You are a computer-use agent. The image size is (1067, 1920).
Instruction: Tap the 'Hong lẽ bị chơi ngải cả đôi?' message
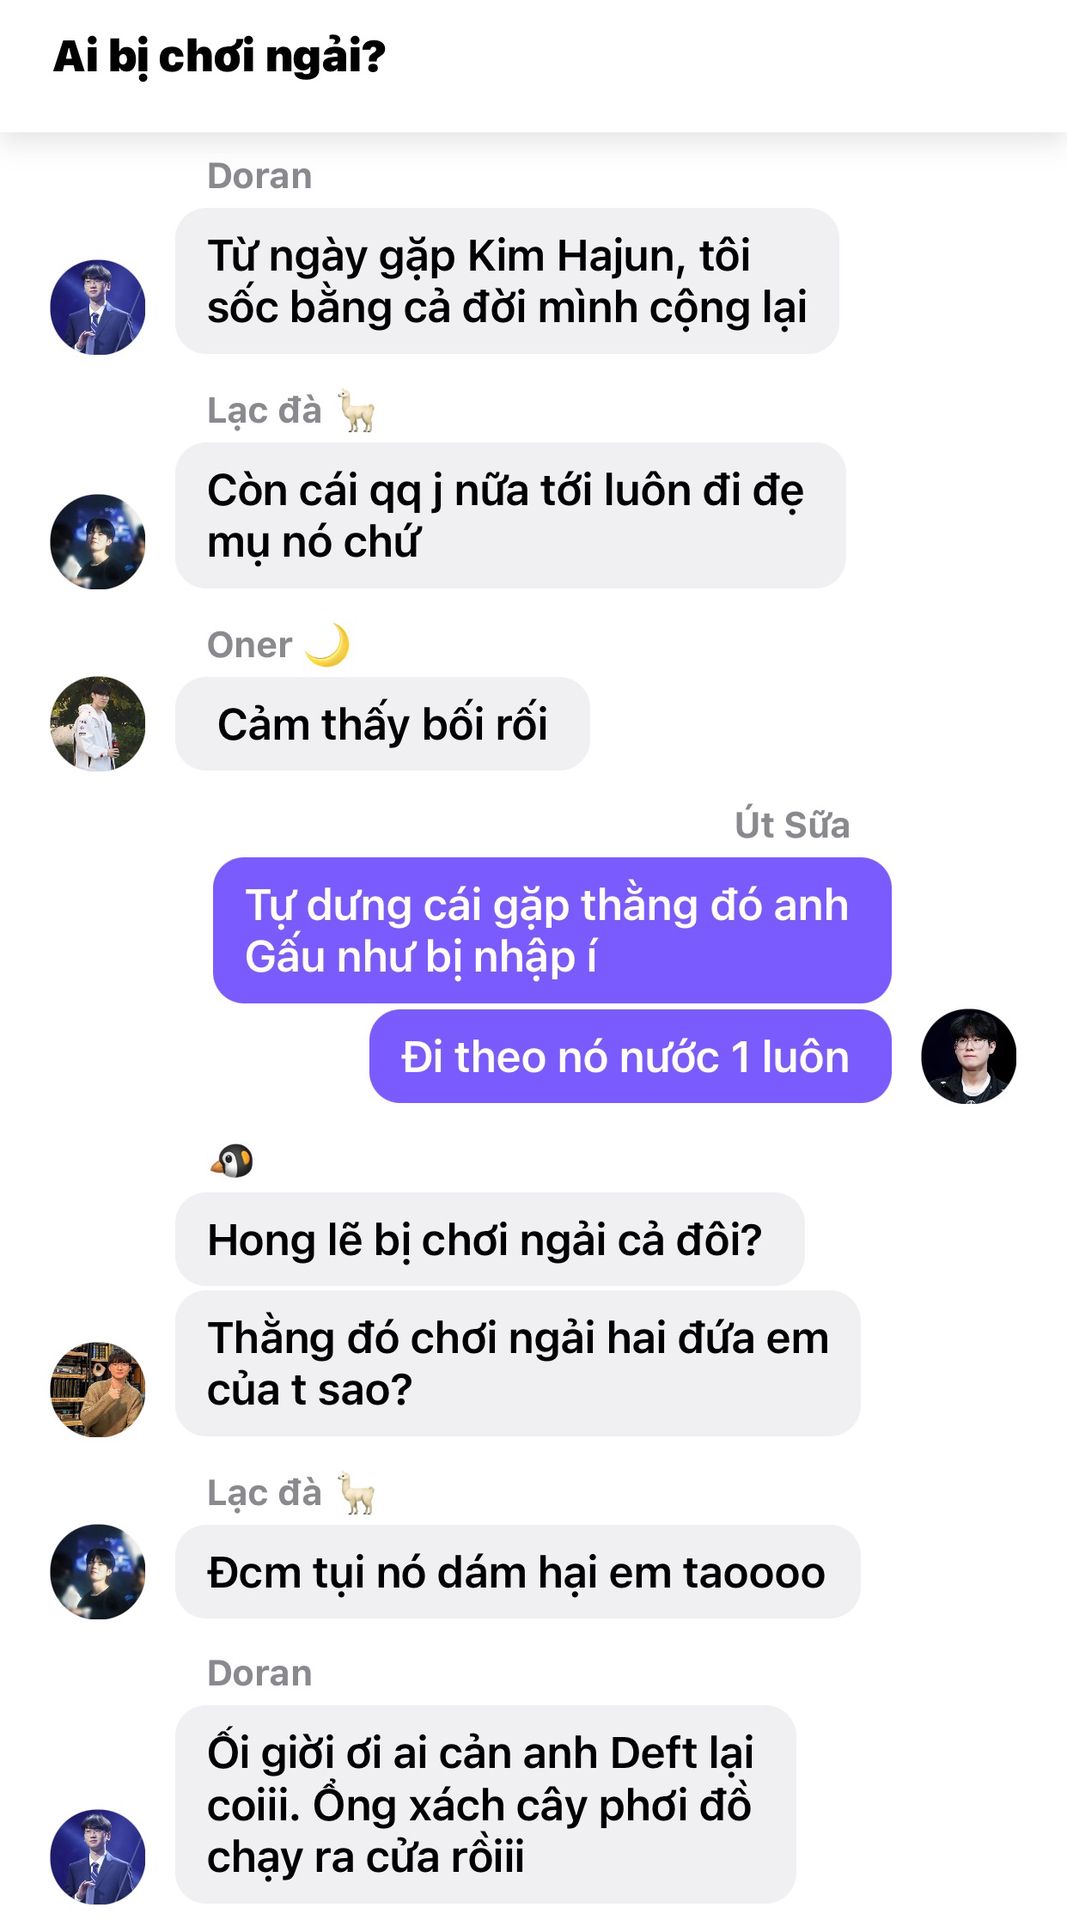489,1239
